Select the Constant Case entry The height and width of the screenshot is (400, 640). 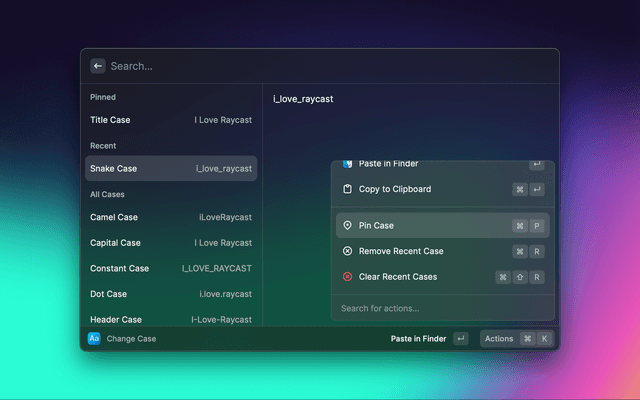tap(171, 269)
